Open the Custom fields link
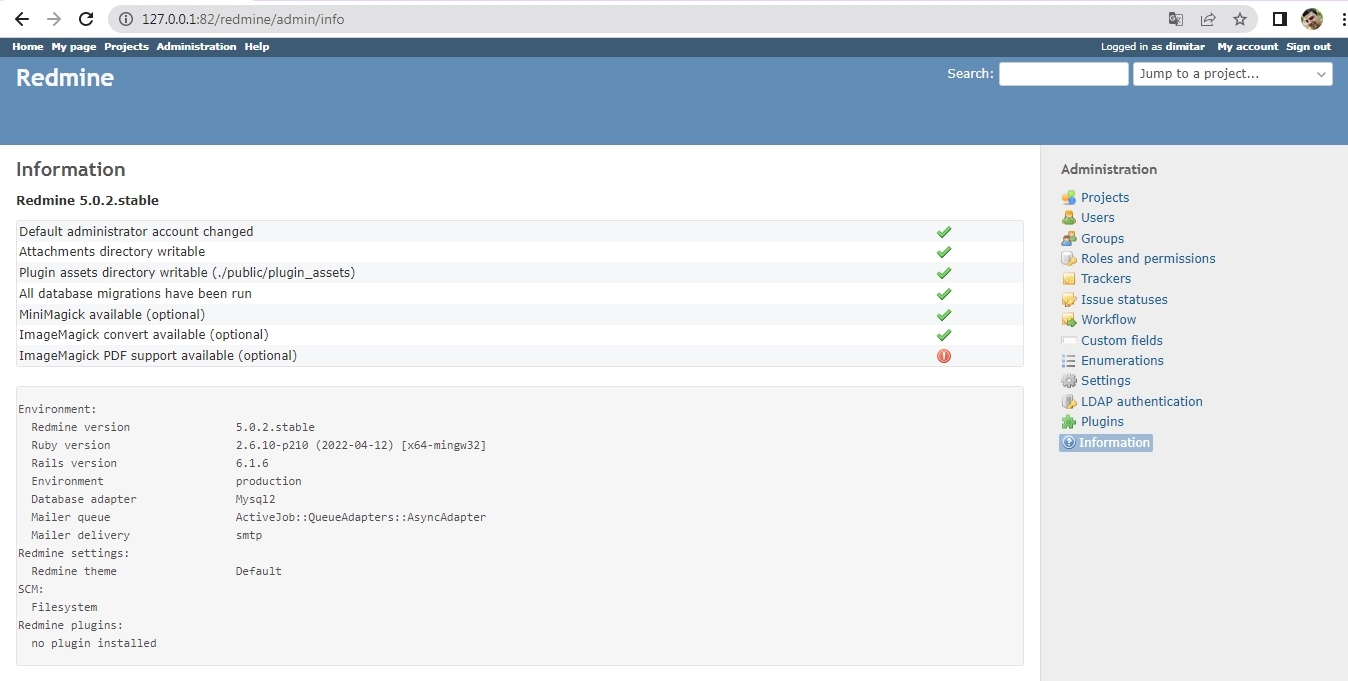Viewport: 1348px width, 681px height. [1121, 341]
